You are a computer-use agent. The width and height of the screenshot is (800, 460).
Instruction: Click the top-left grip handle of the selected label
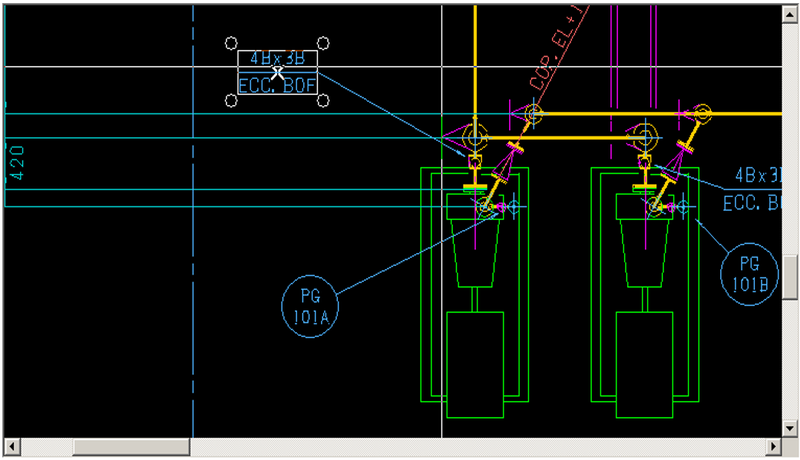[x=232, y=44]
